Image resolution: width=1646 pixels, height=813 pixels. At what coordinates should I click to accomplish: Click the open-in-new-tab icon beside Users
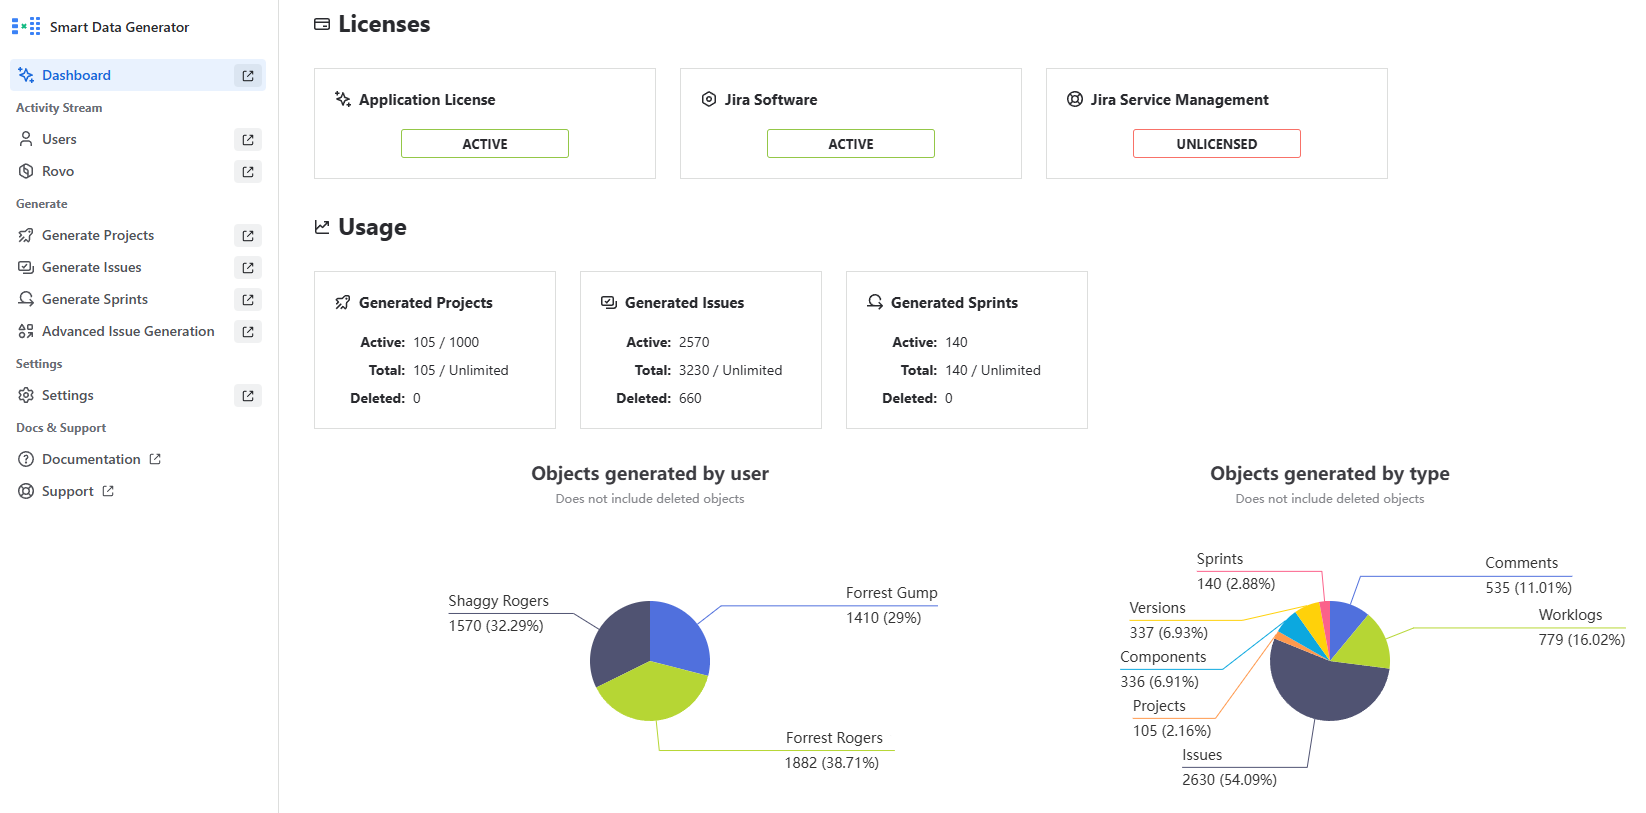[x=248, y=140]
